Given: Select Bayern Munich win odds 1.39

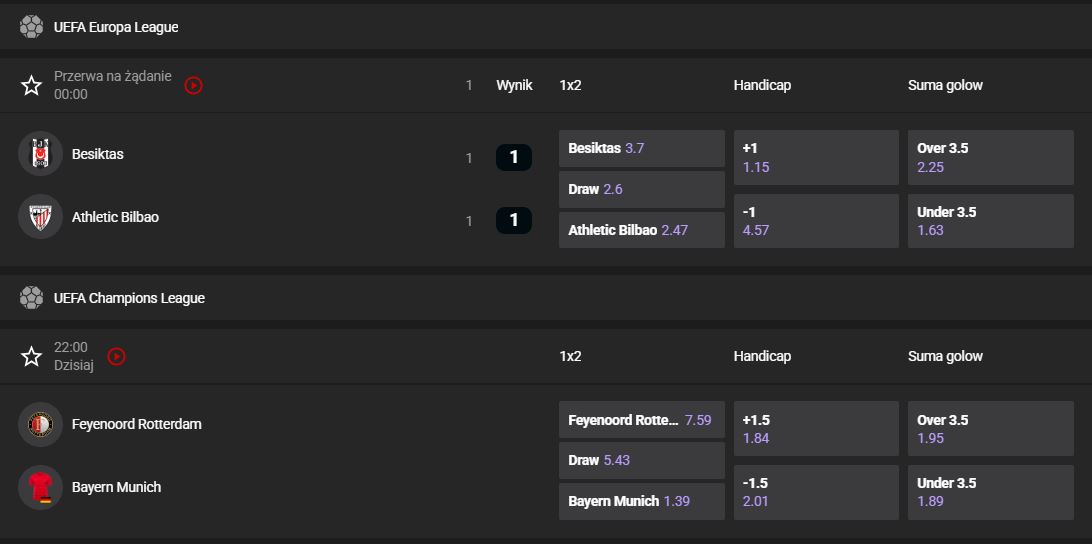Looking at the screenshot, I should click(641, 501).
